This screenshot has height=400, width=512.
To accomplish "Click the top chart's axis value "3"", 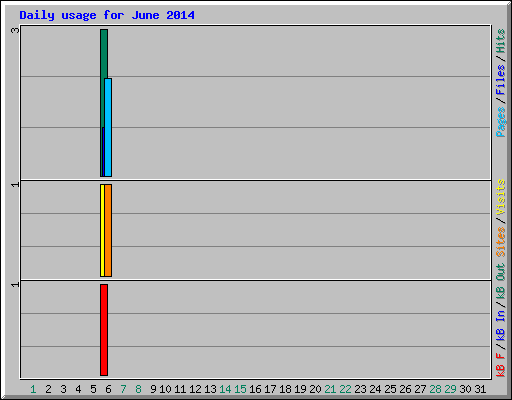I will (x=15, y=30).
